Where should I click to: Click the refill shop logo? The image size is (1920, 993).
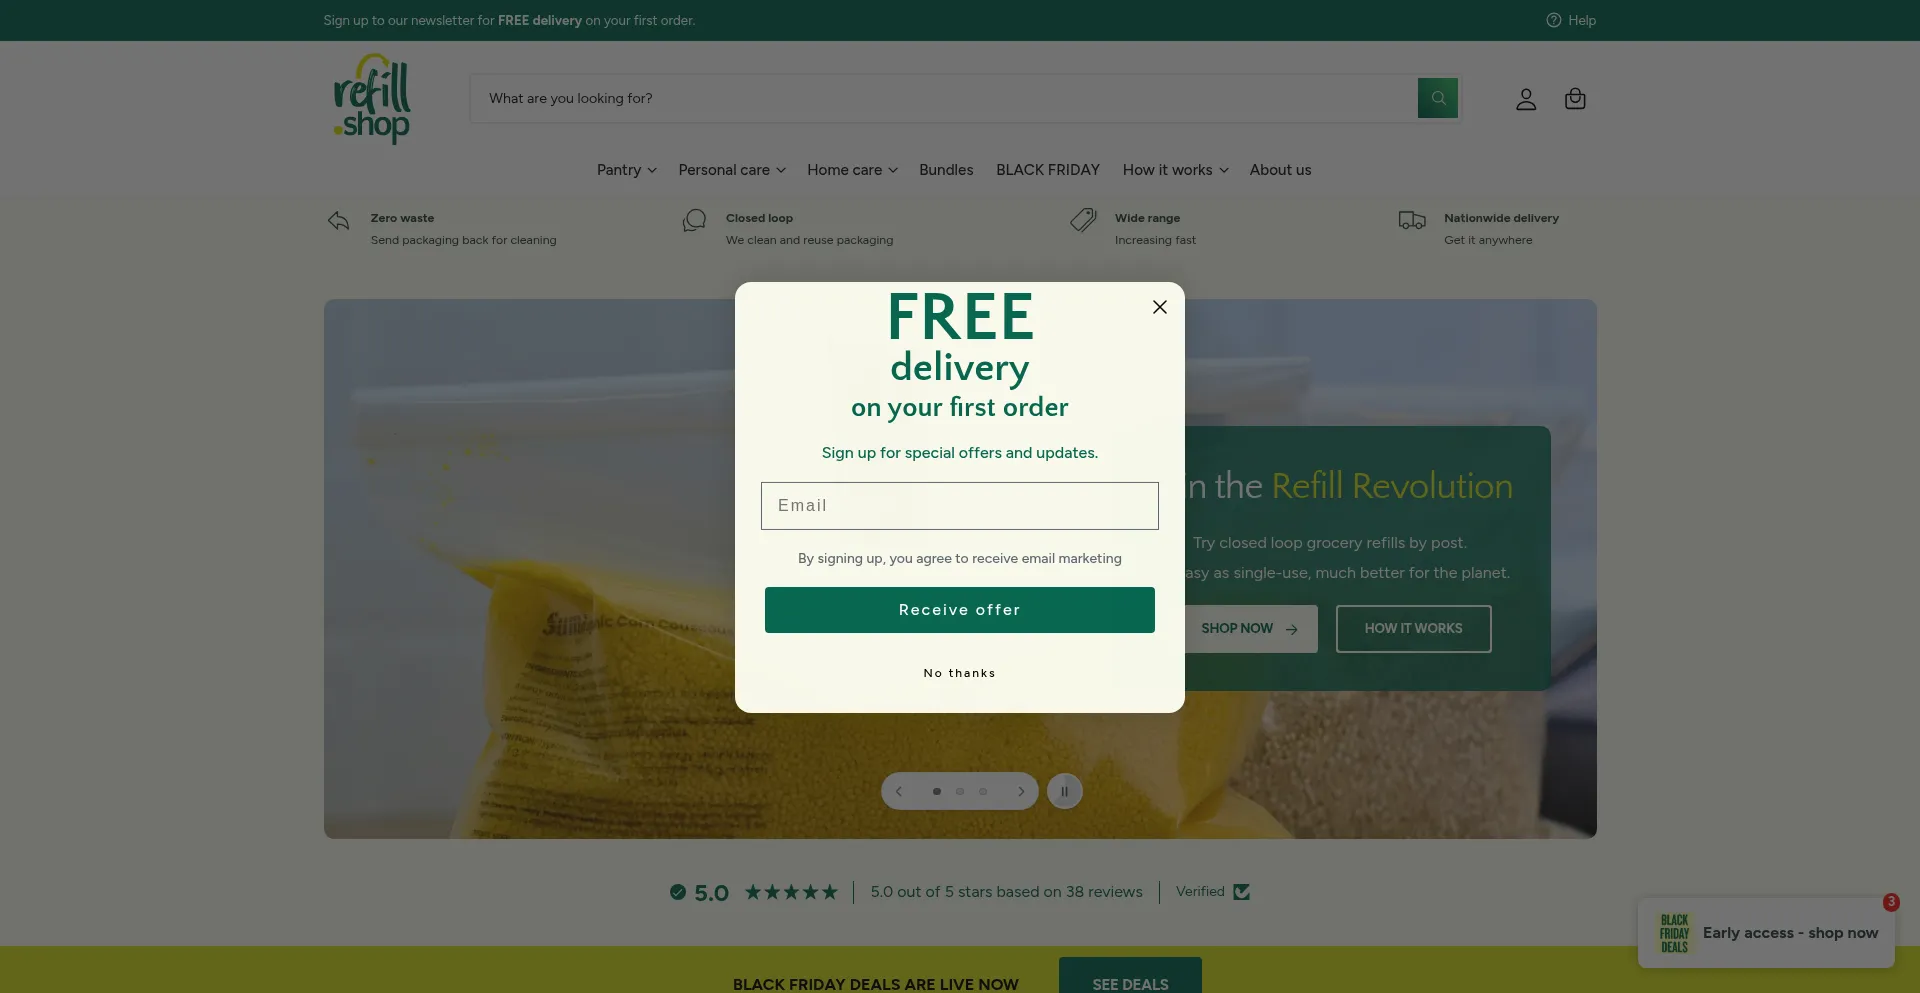372,98
